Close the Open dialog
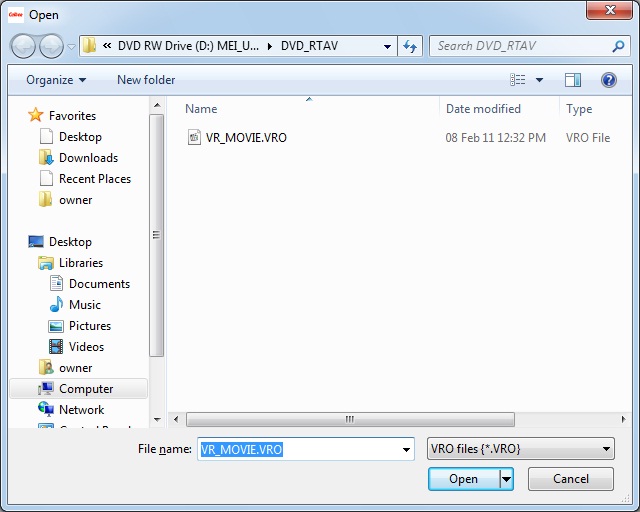Image resolution: width=640 pixels, height=512 pixels. [609, 10]
